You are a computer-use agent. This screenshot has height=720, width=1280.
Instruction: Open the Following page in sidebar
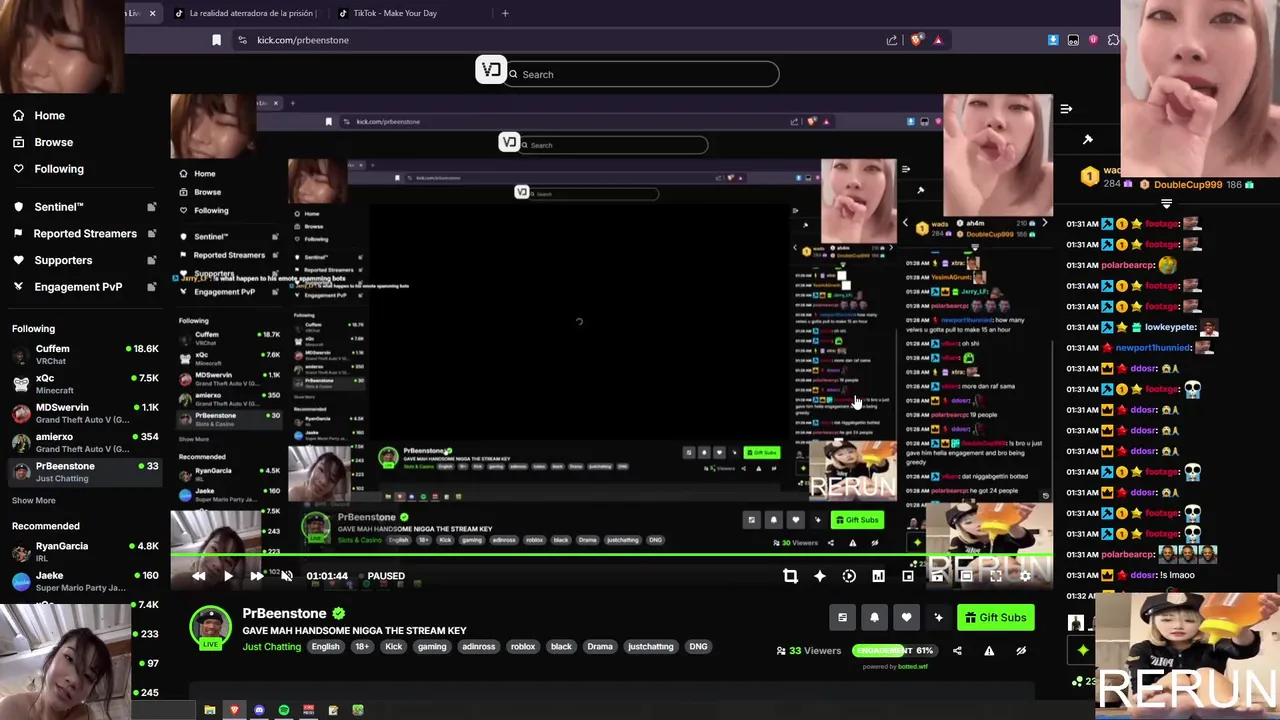click(48, 169)
